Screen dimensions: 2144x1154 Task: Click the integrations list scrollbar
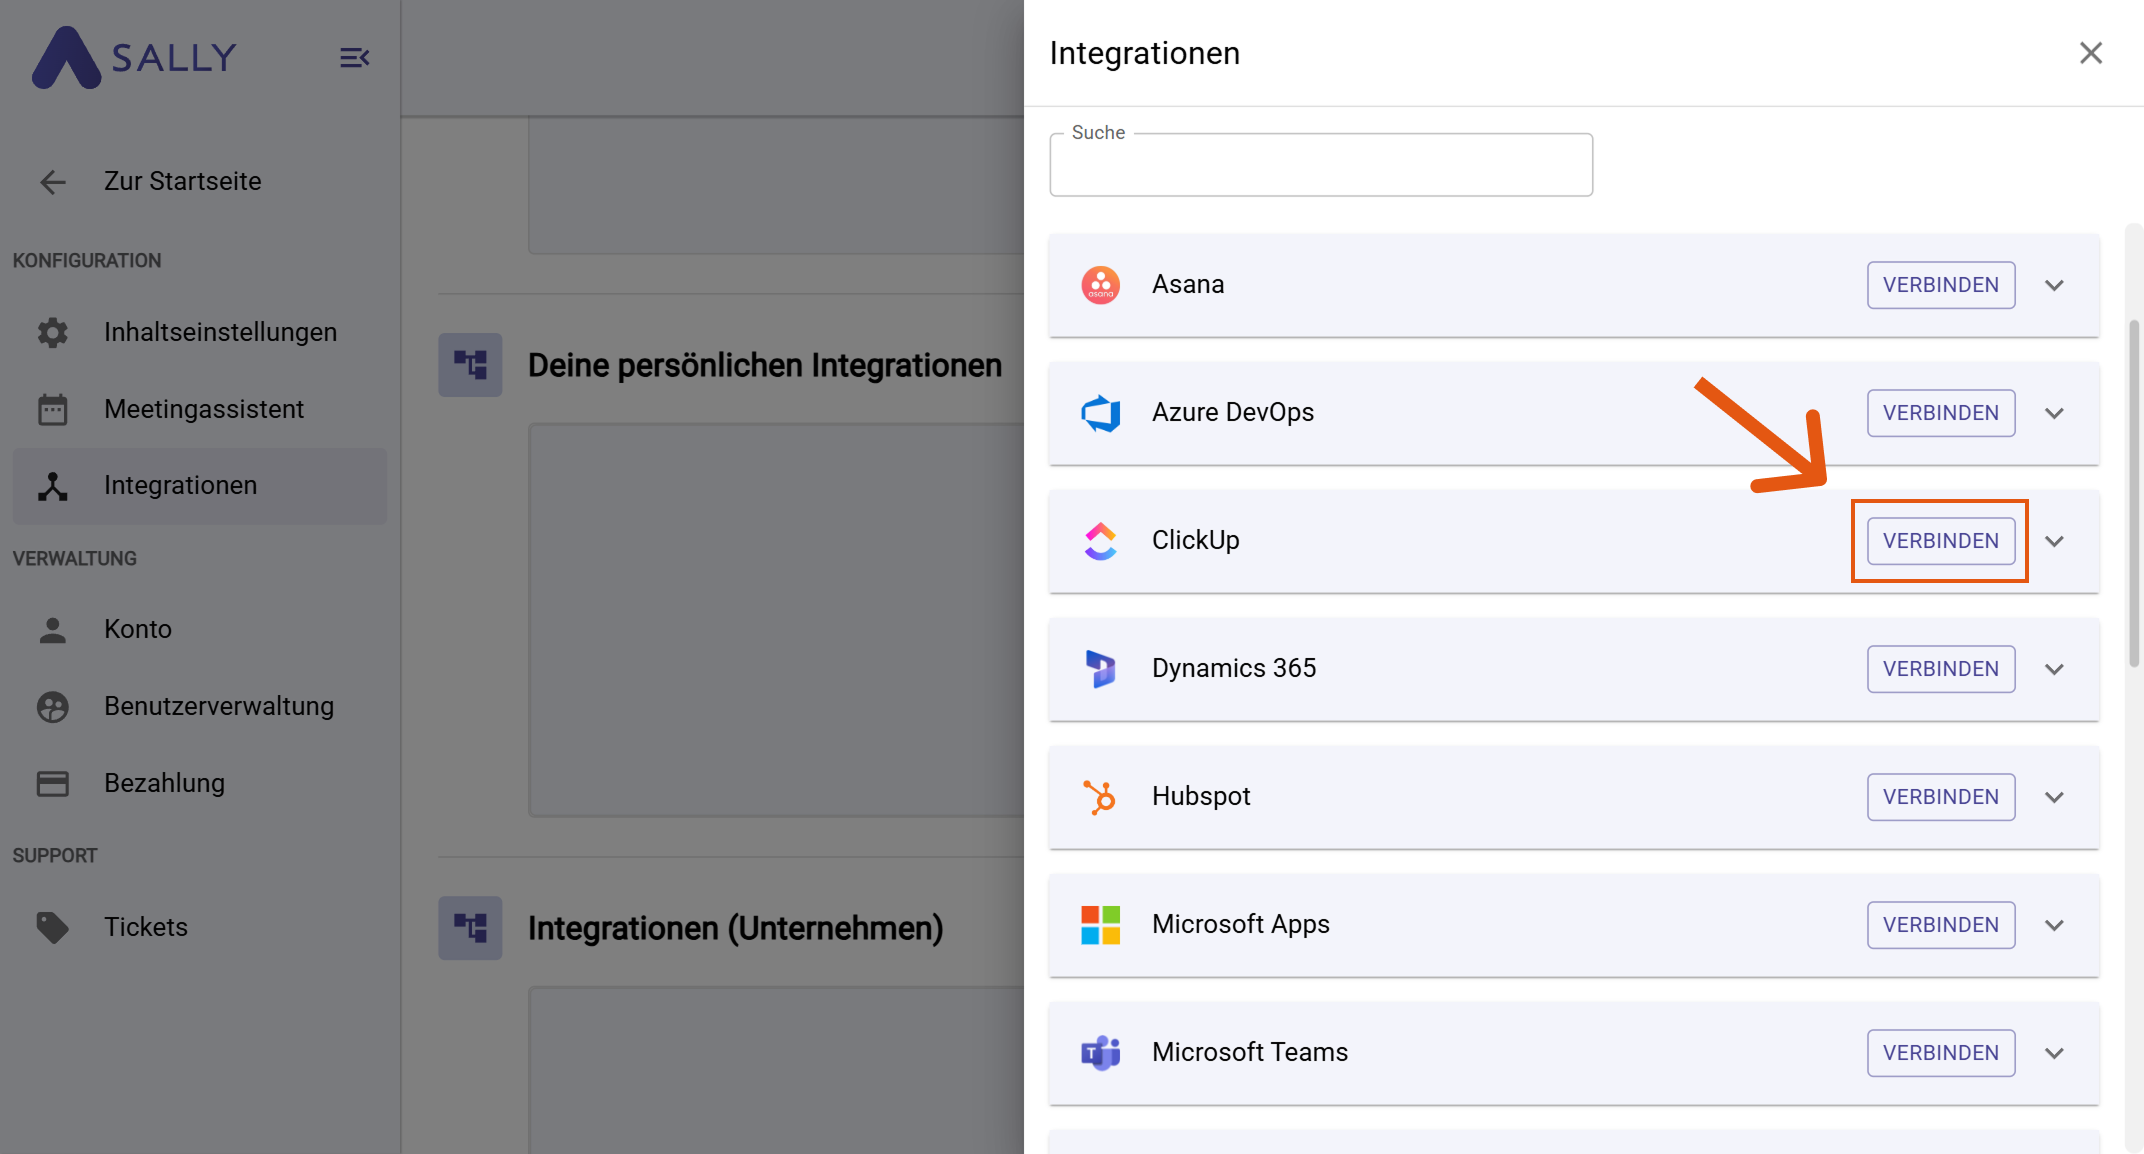2134,493
